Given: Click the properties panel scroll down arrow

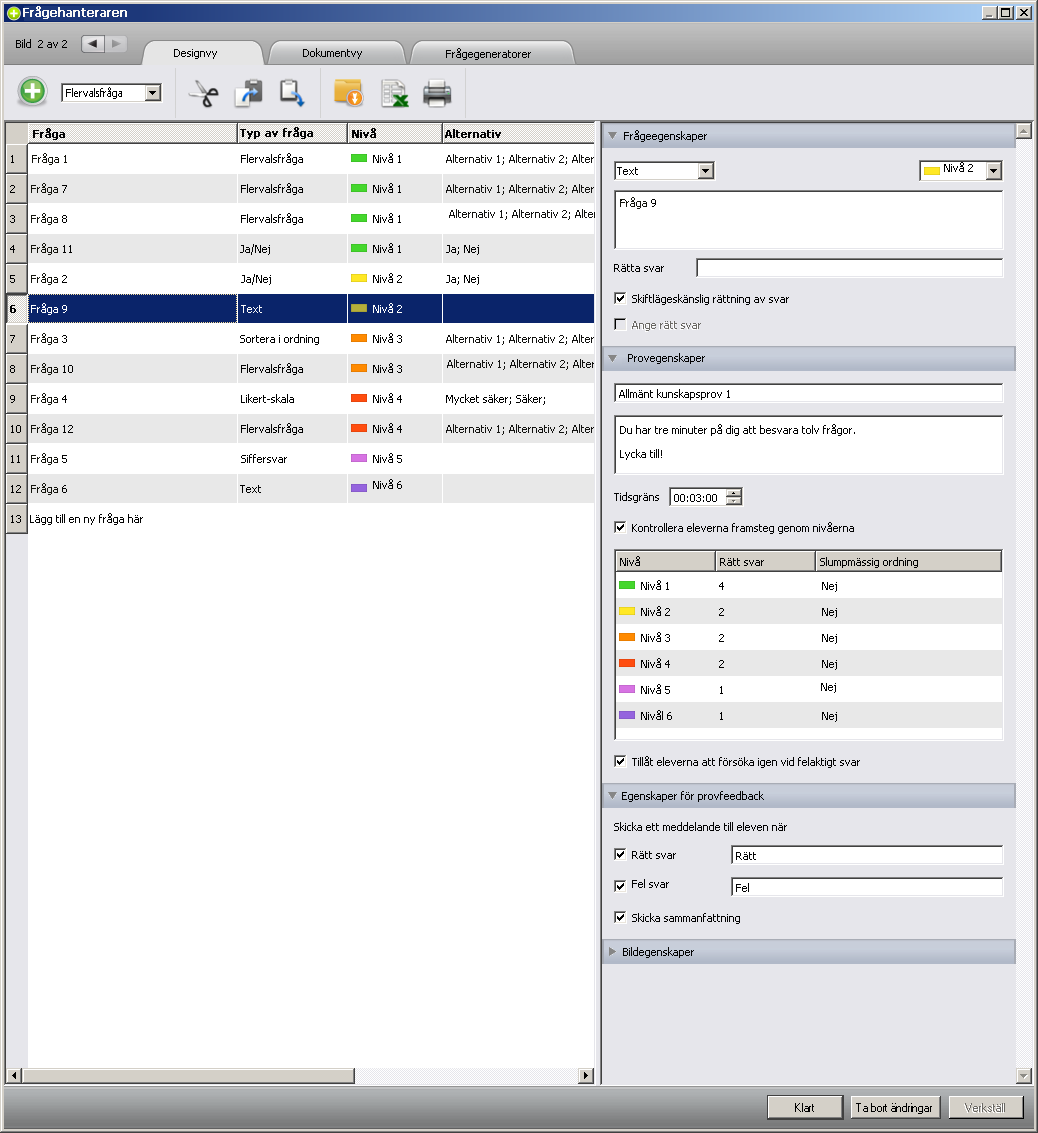Looking at the screenshot, I should click(1024, 1075).
